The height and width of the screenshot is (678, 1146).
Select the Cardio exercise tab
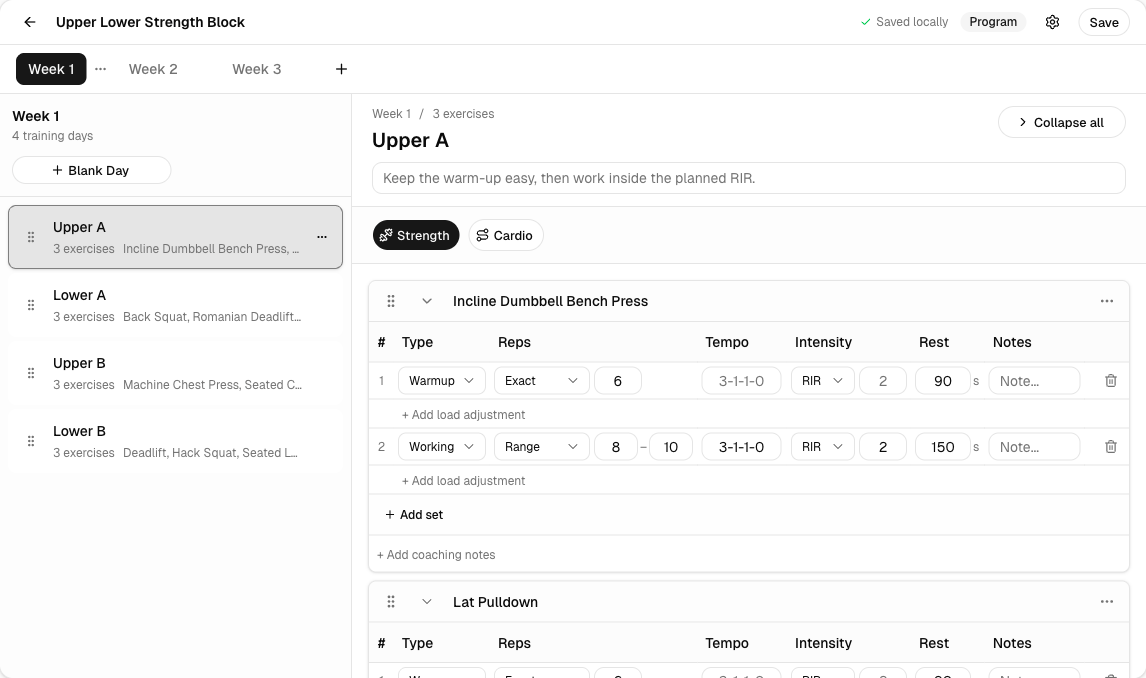(x=506, y=235)
